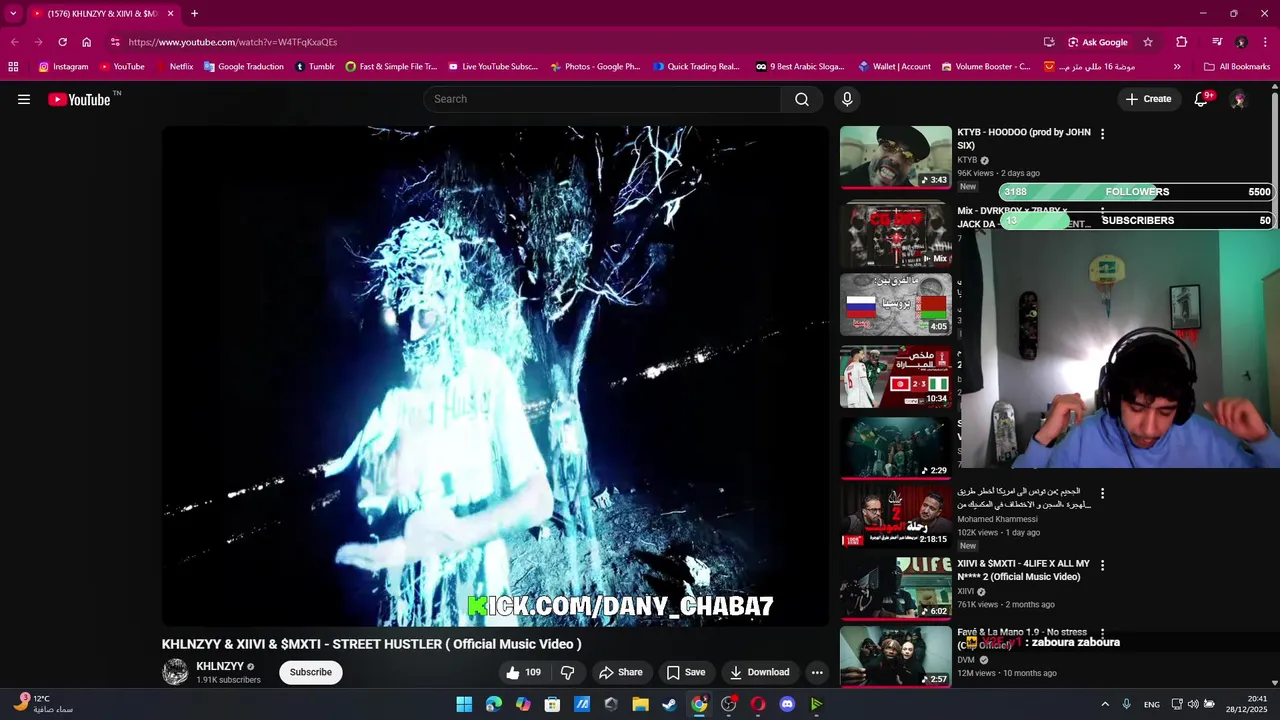This screenshot has height=720, width=1280.
Task: Open options for 4LIFE X ALL MY video
Action: pyautogui.click(x=1103, y=566)
